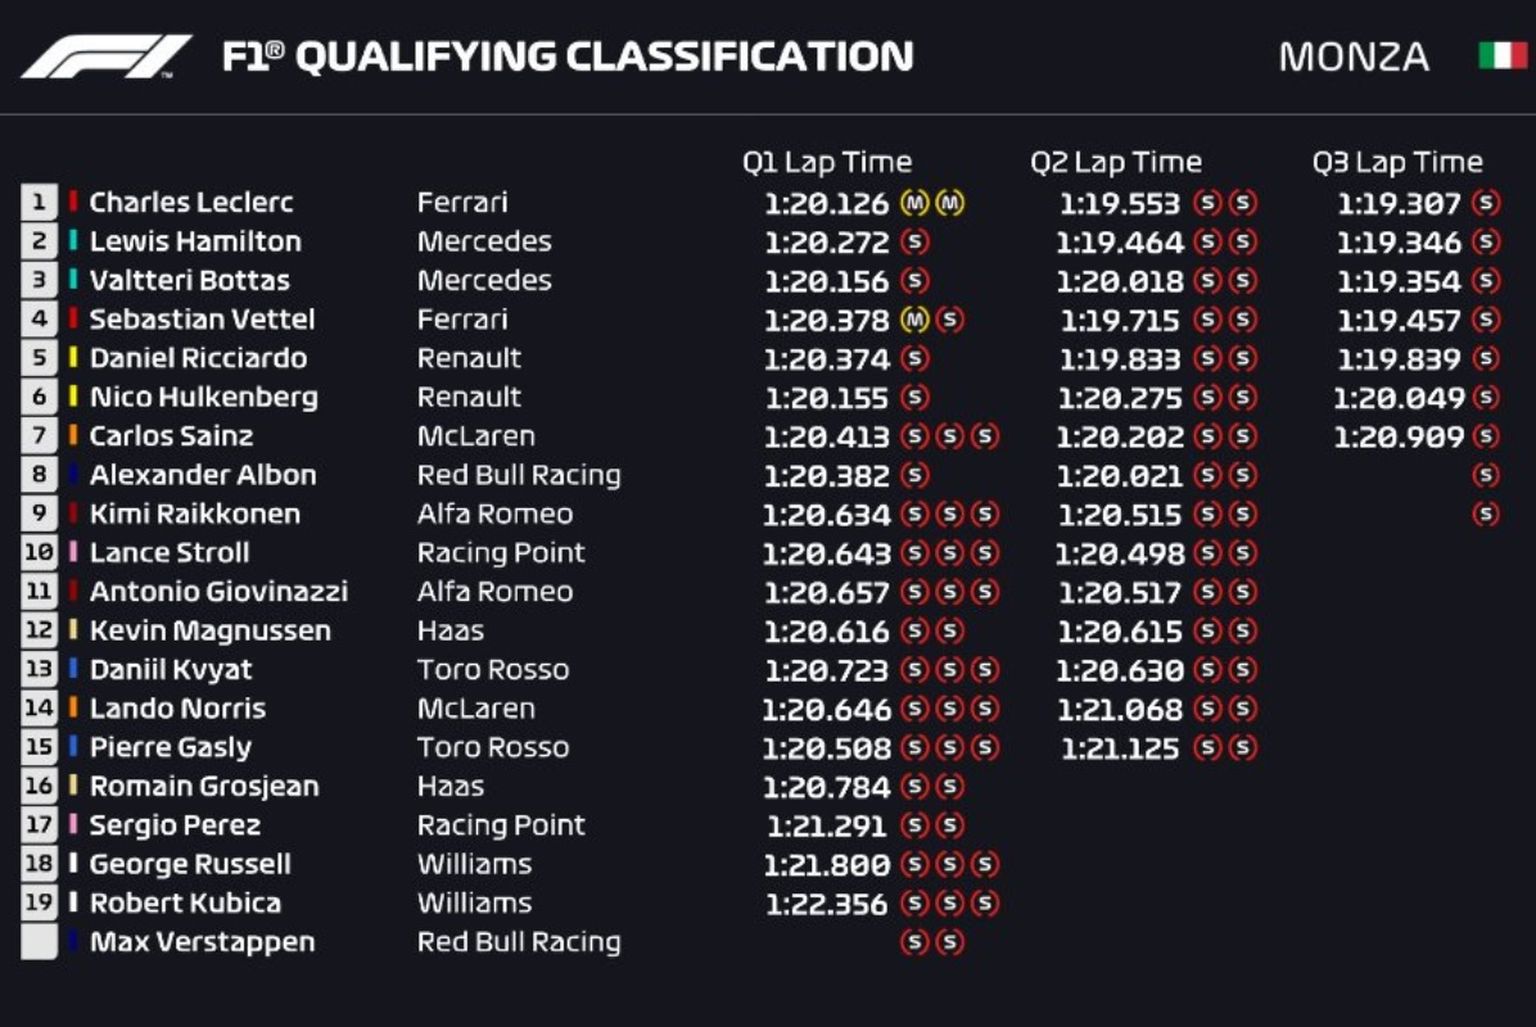Click Leclerc's 1:19.307 Q3 lap time
1536x1027 pixels.
click(x=1398, y=204)
